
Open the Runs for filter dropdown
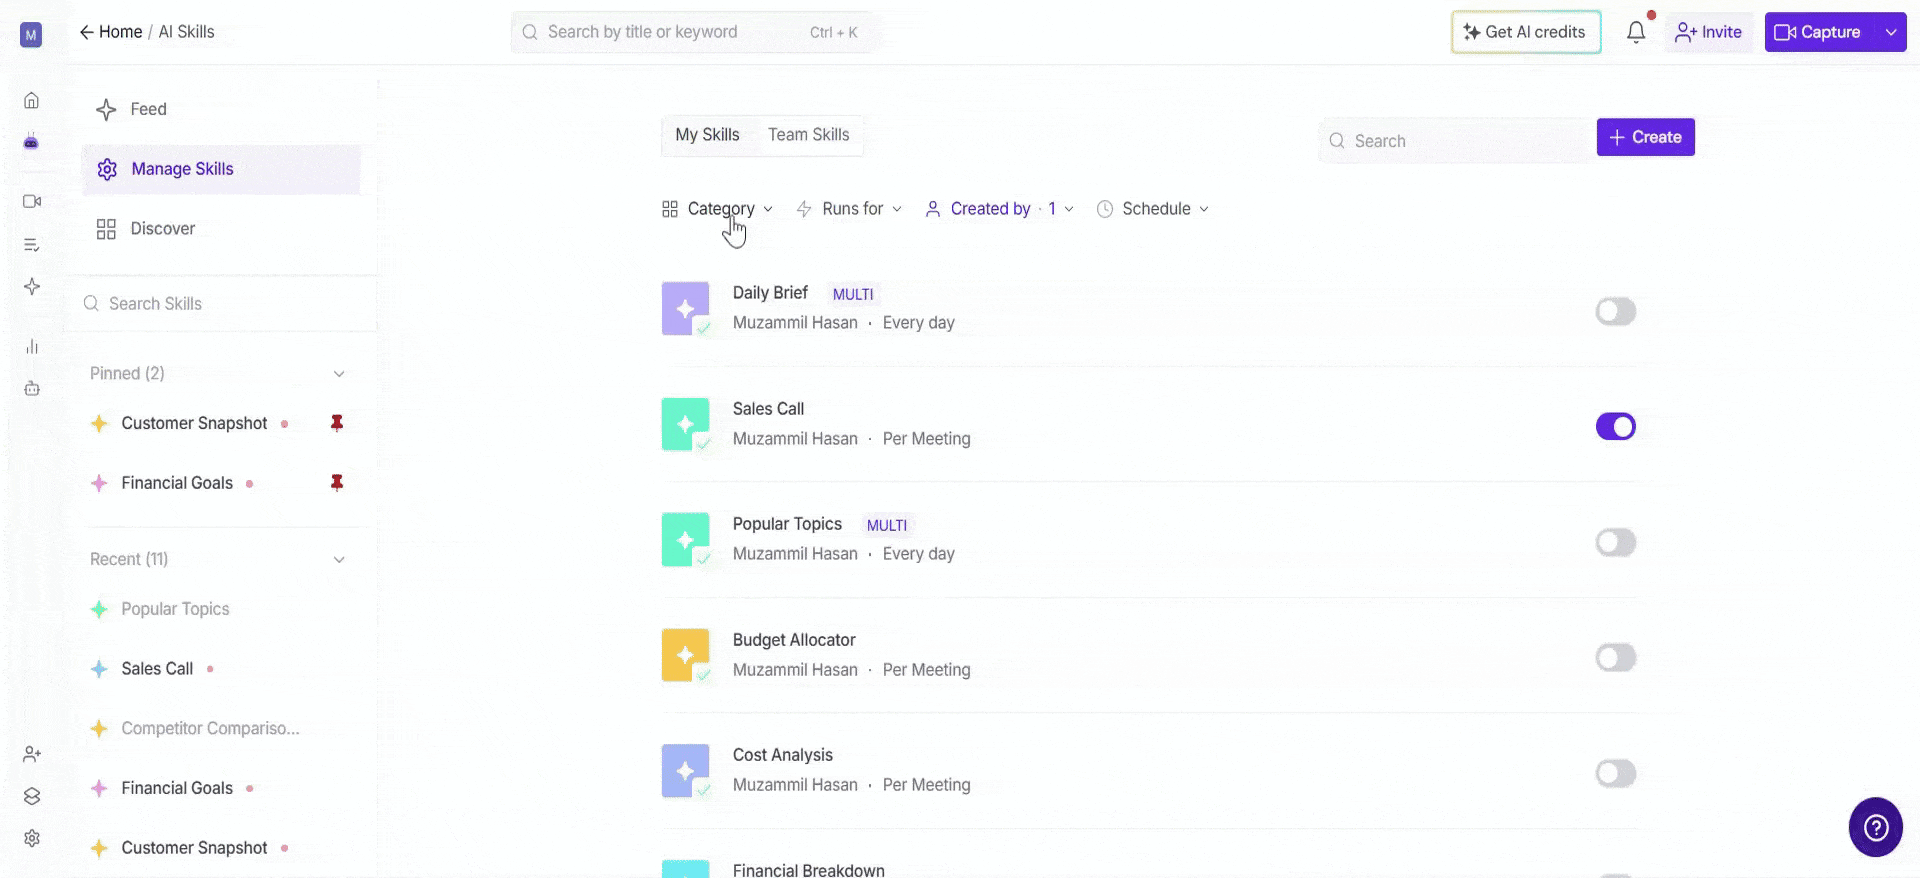coord(849,209)
